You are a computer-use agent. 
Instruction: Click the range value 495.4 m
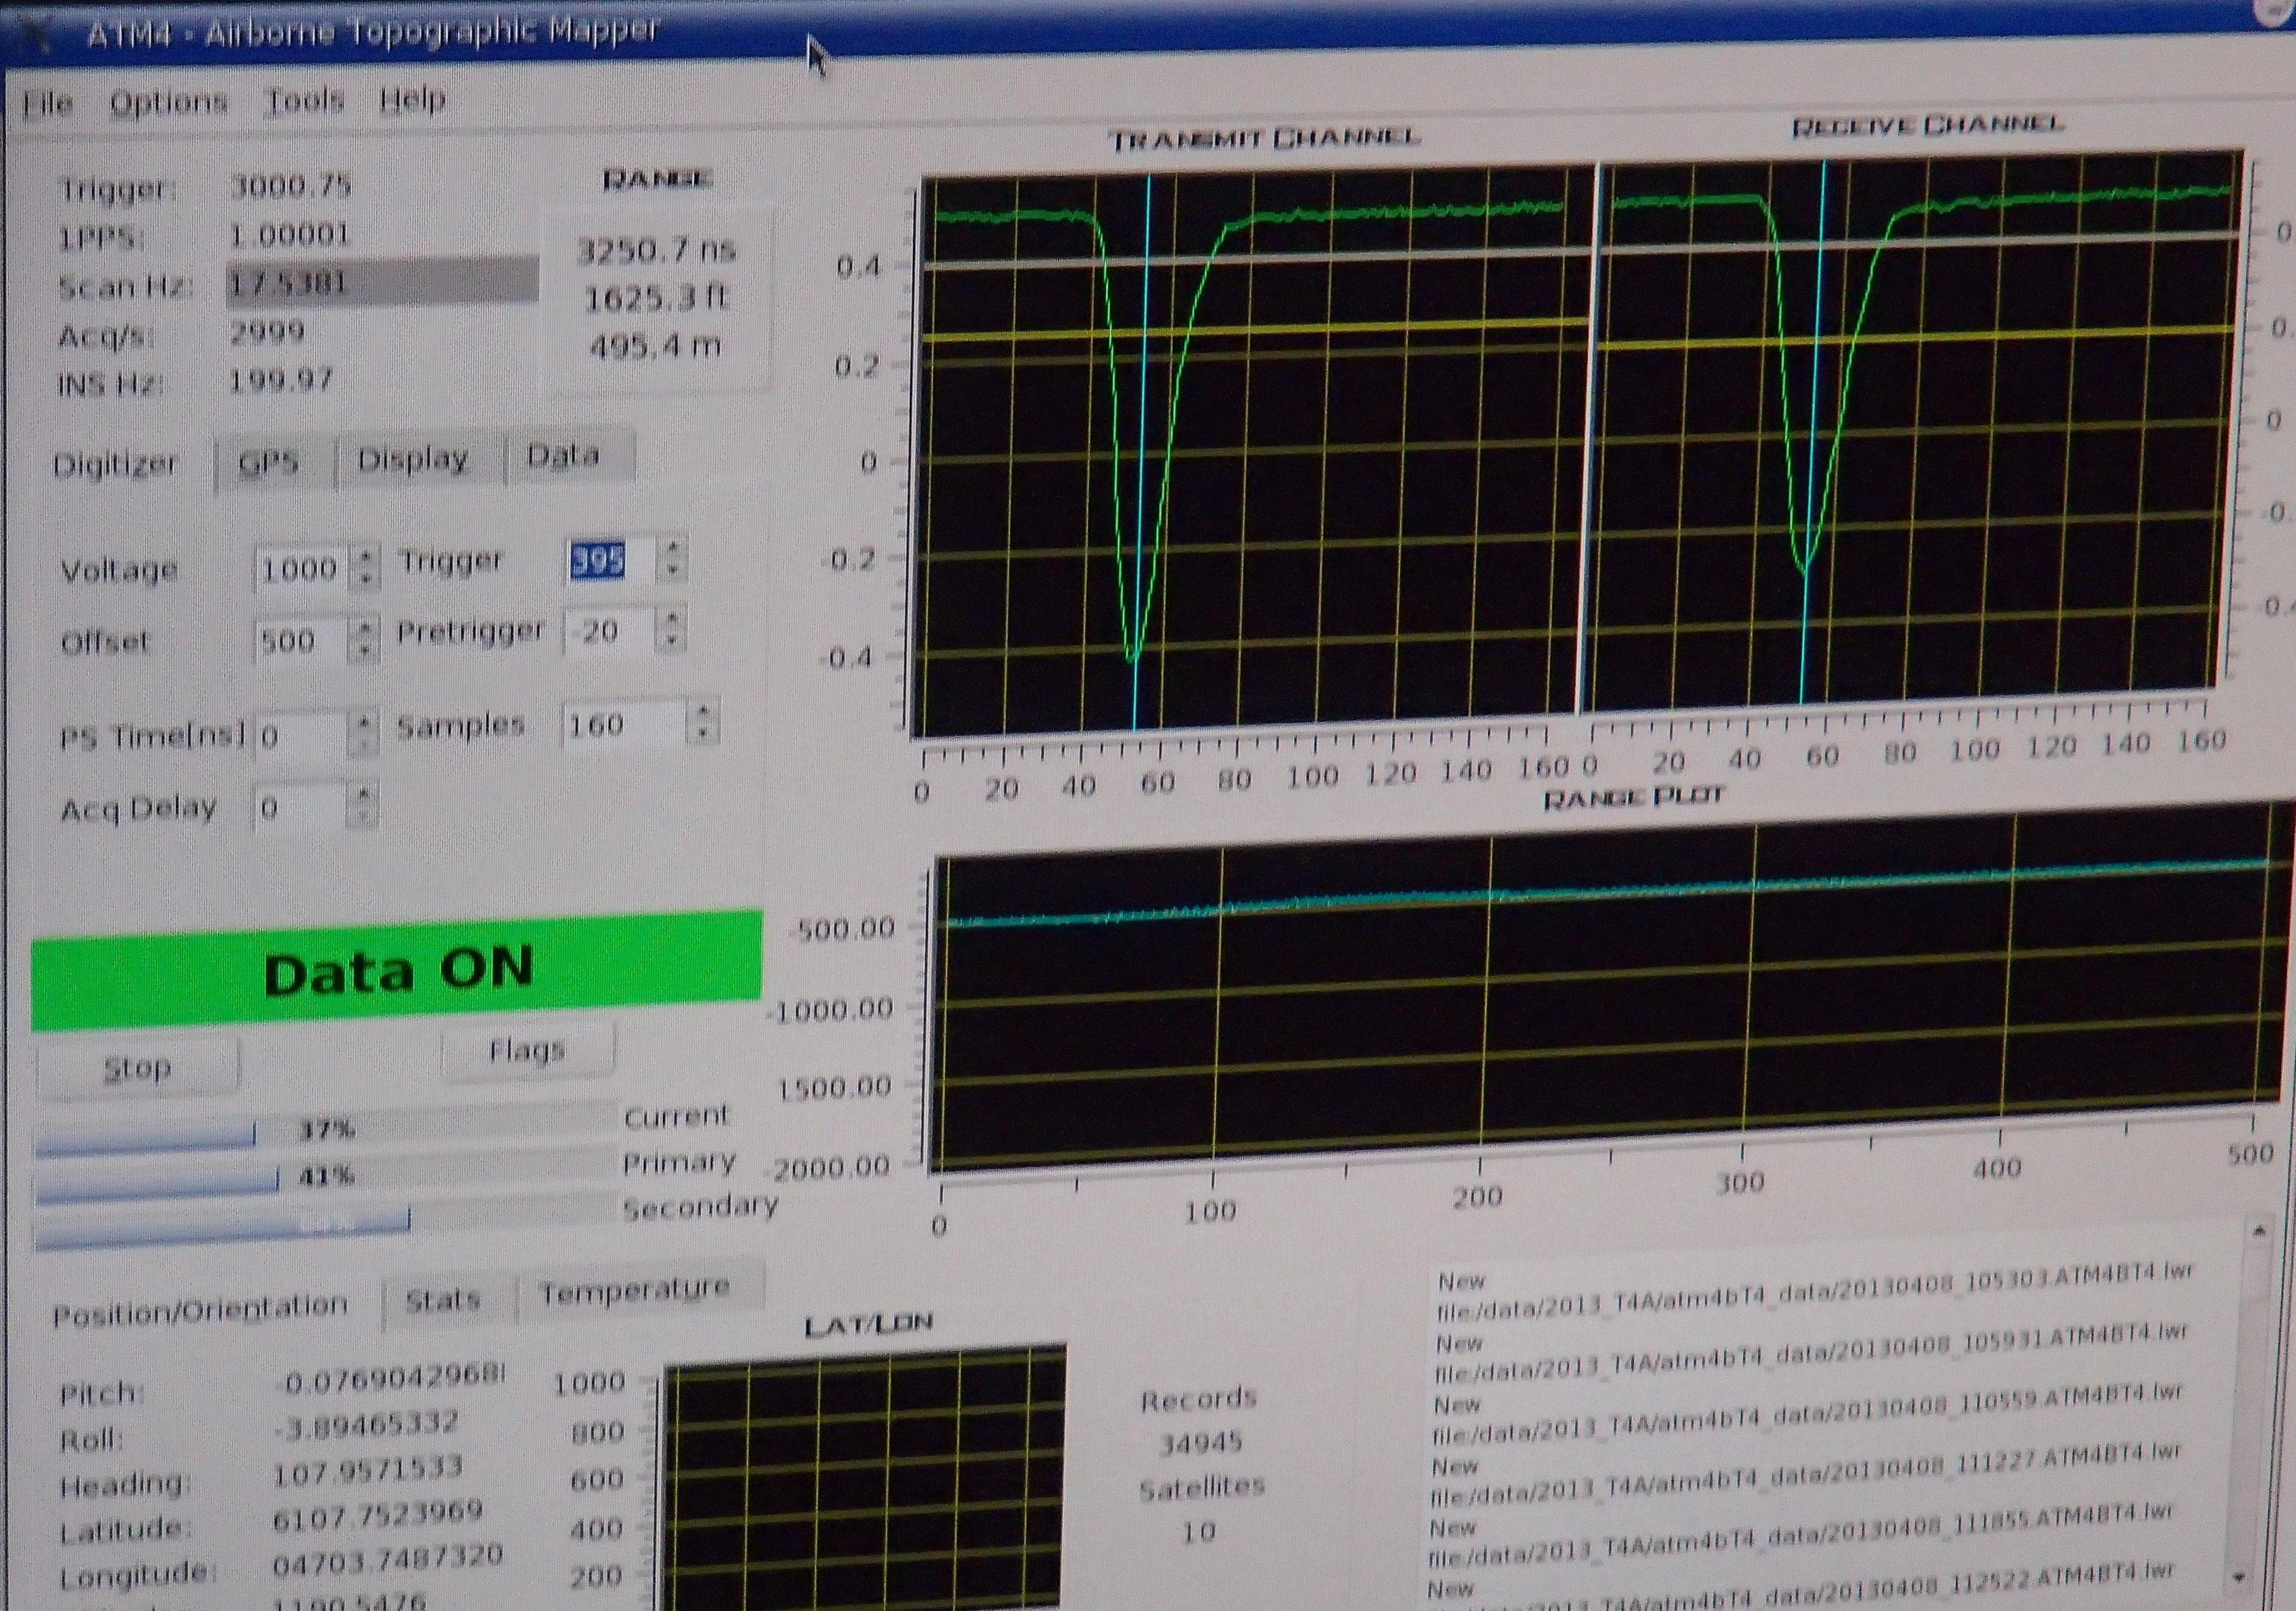coord(655,347)
